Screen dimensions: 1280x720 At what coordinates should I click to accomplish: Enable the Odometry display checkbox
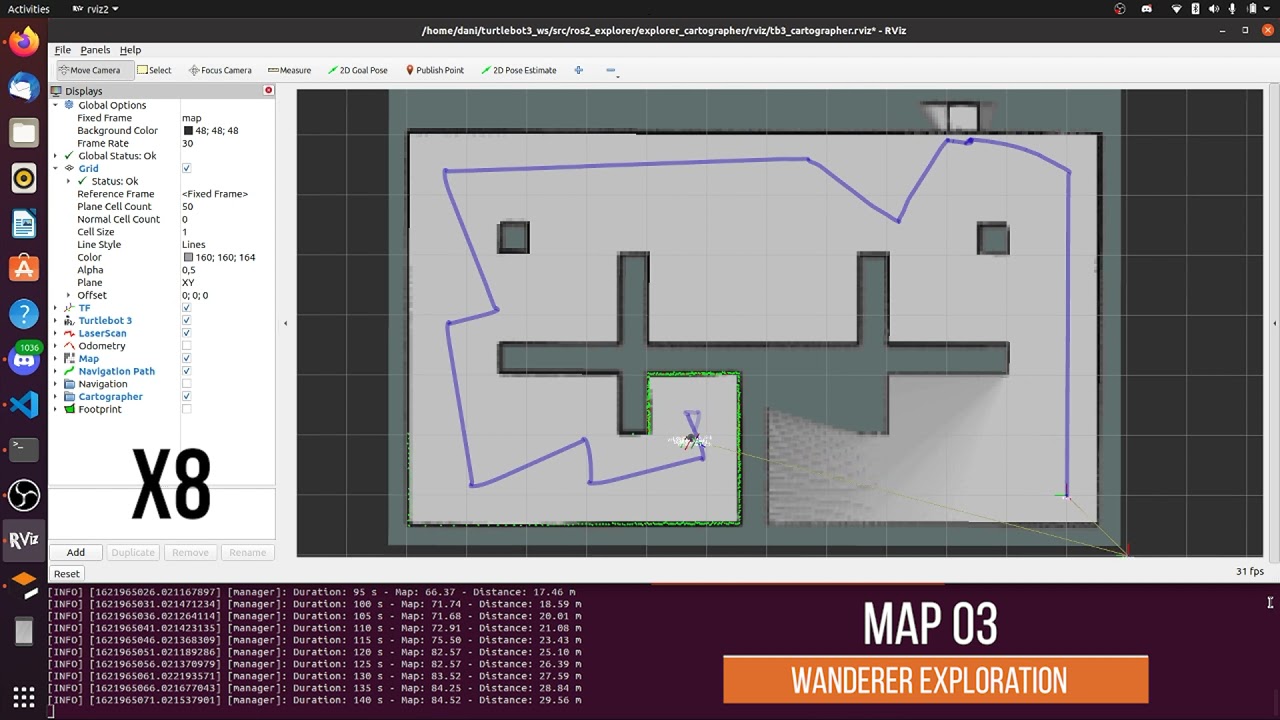coord(186,346)
